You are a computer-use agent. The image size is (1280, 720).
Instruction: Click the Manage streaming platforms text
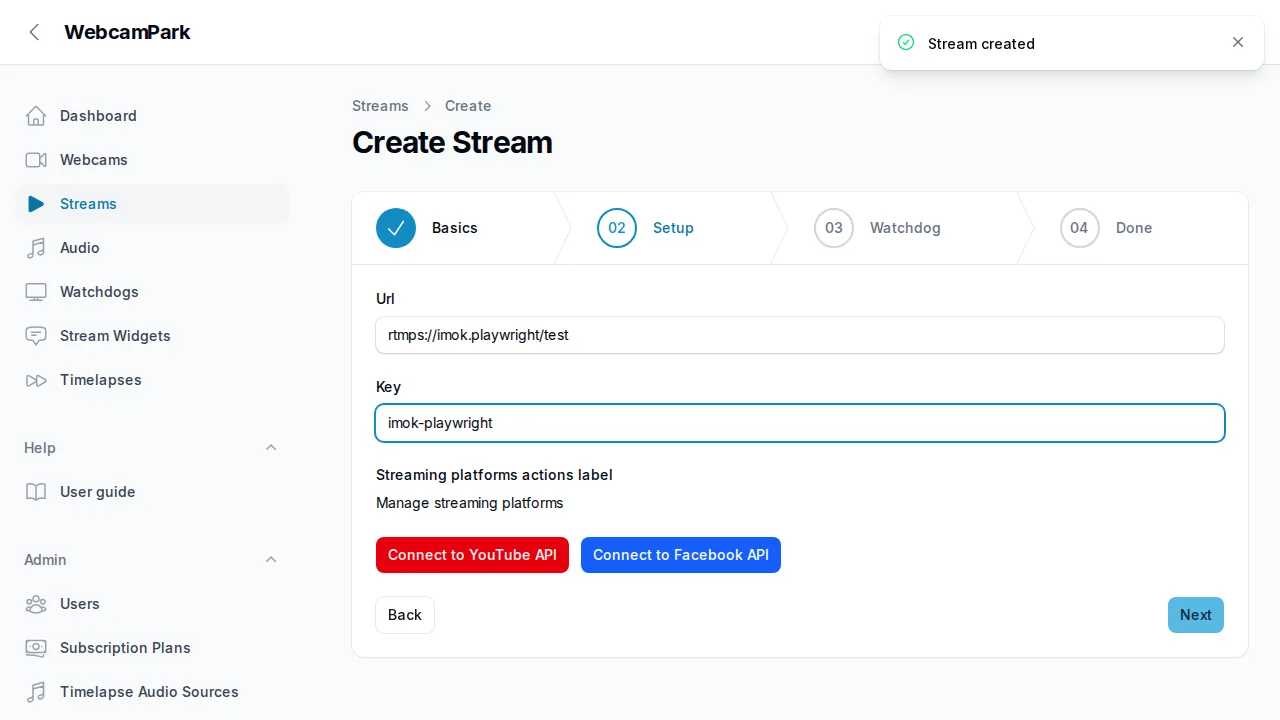coord(470,503)
